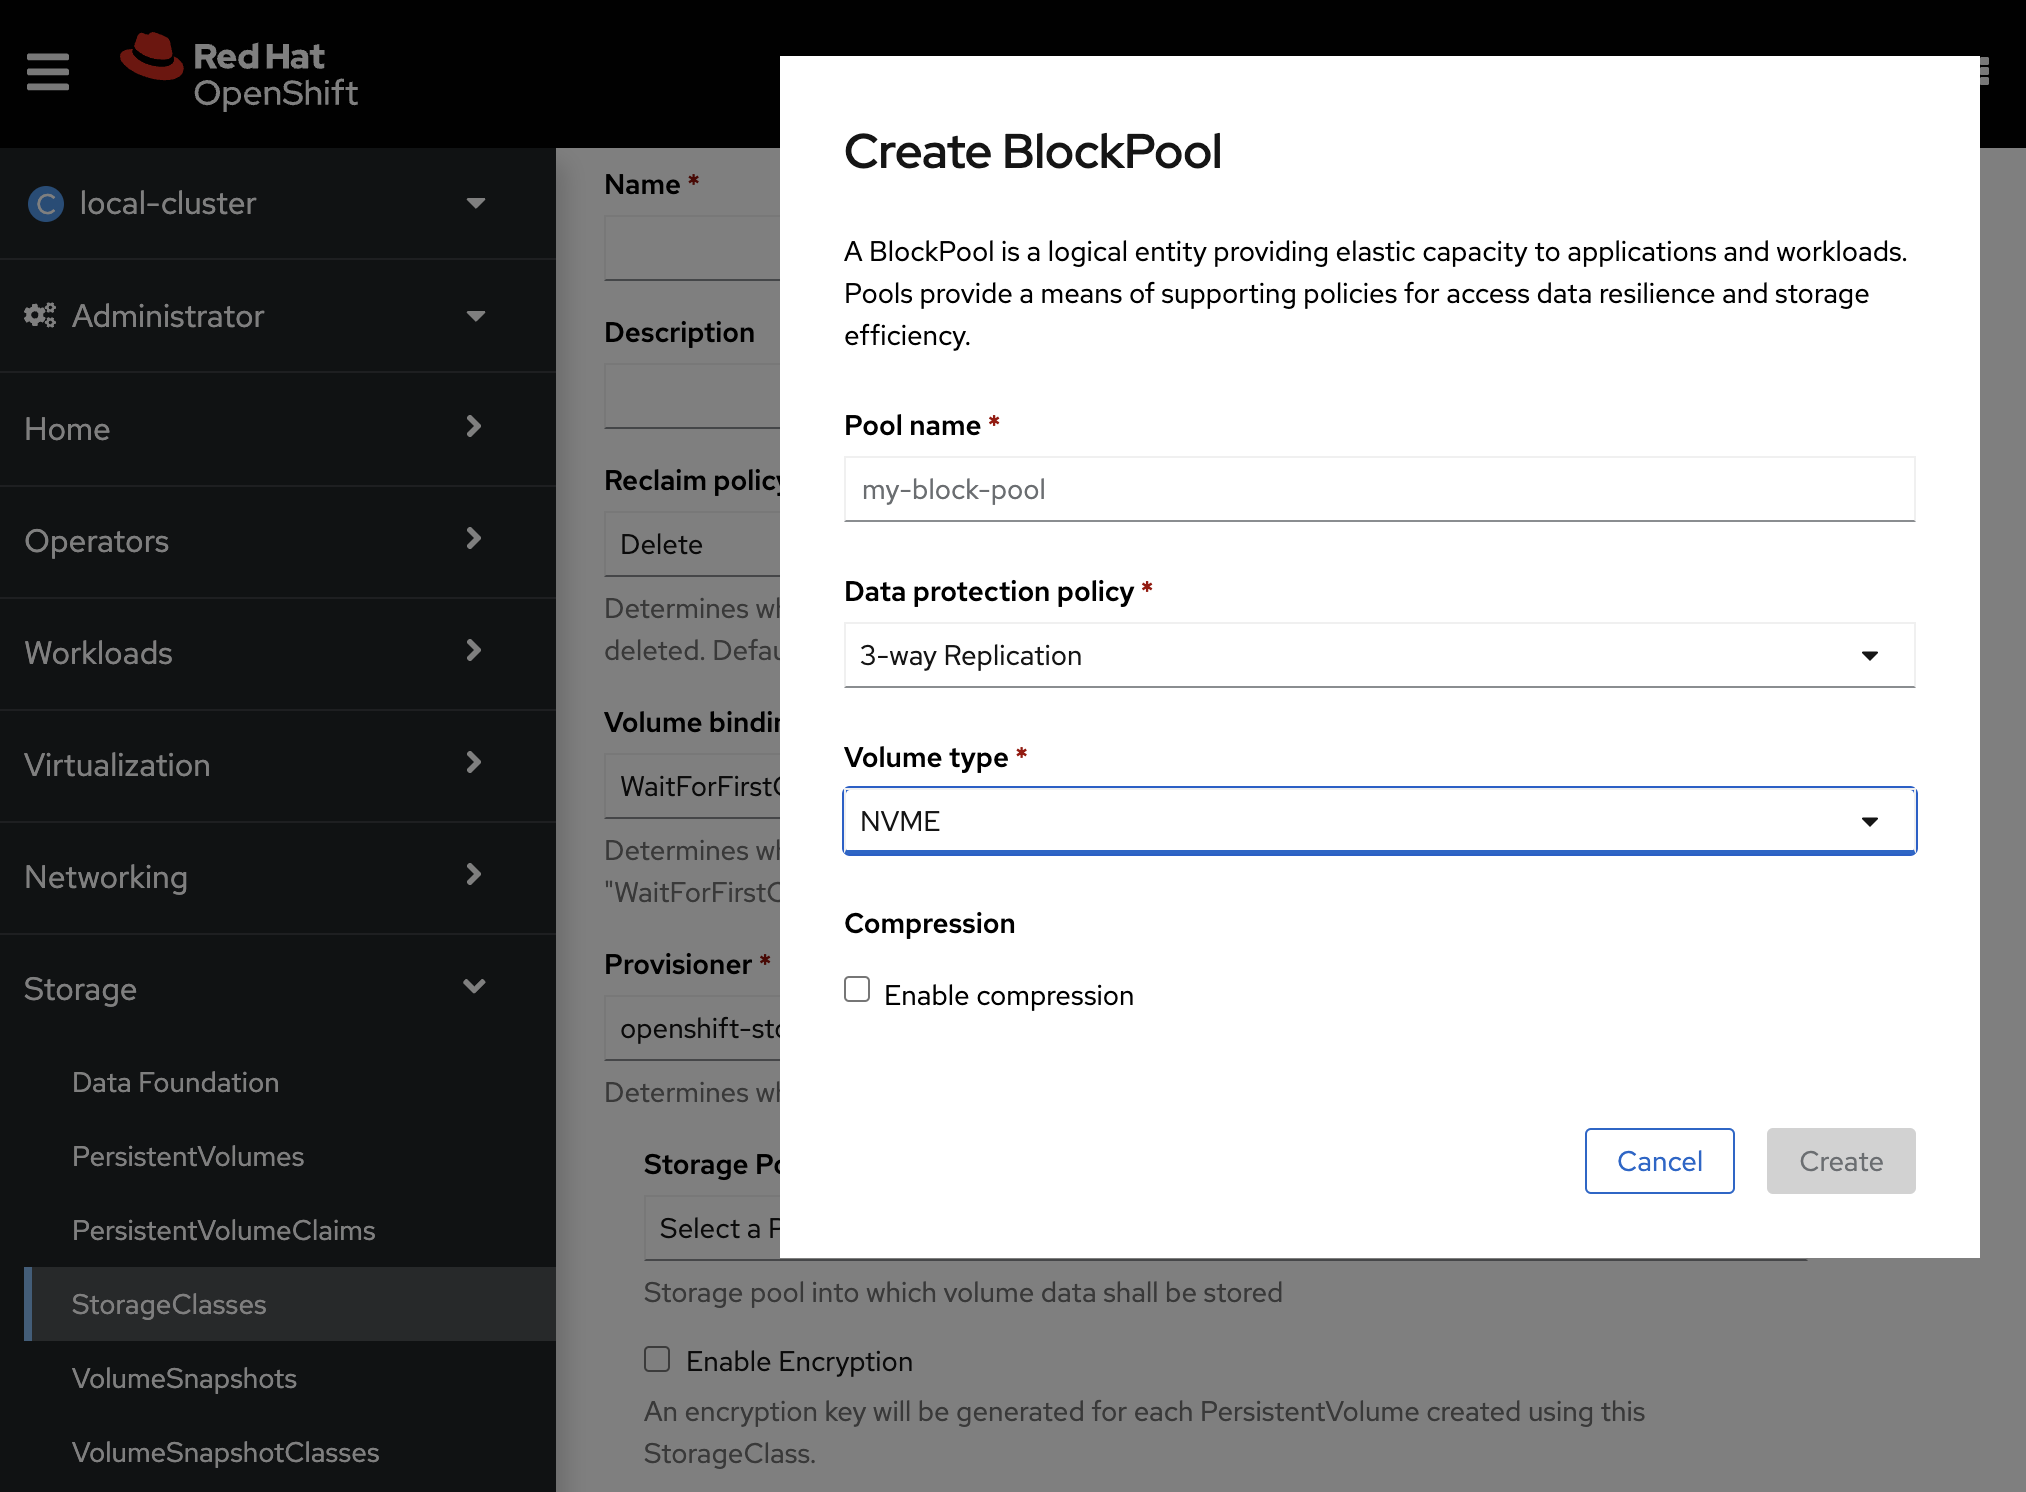Open the Reclaim policy Delete dropdown
The image size is (2026, 1492).
coord(692,544)
